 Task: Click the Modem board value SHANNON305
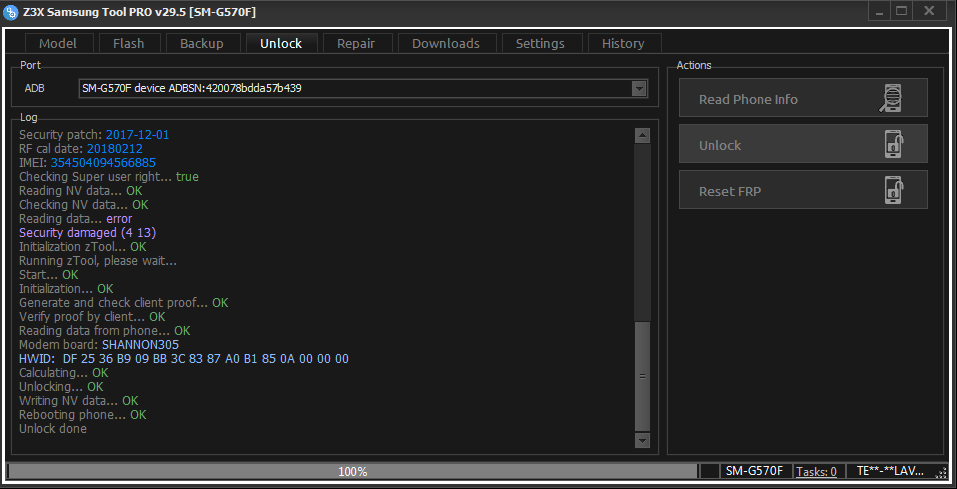(140, 345)
